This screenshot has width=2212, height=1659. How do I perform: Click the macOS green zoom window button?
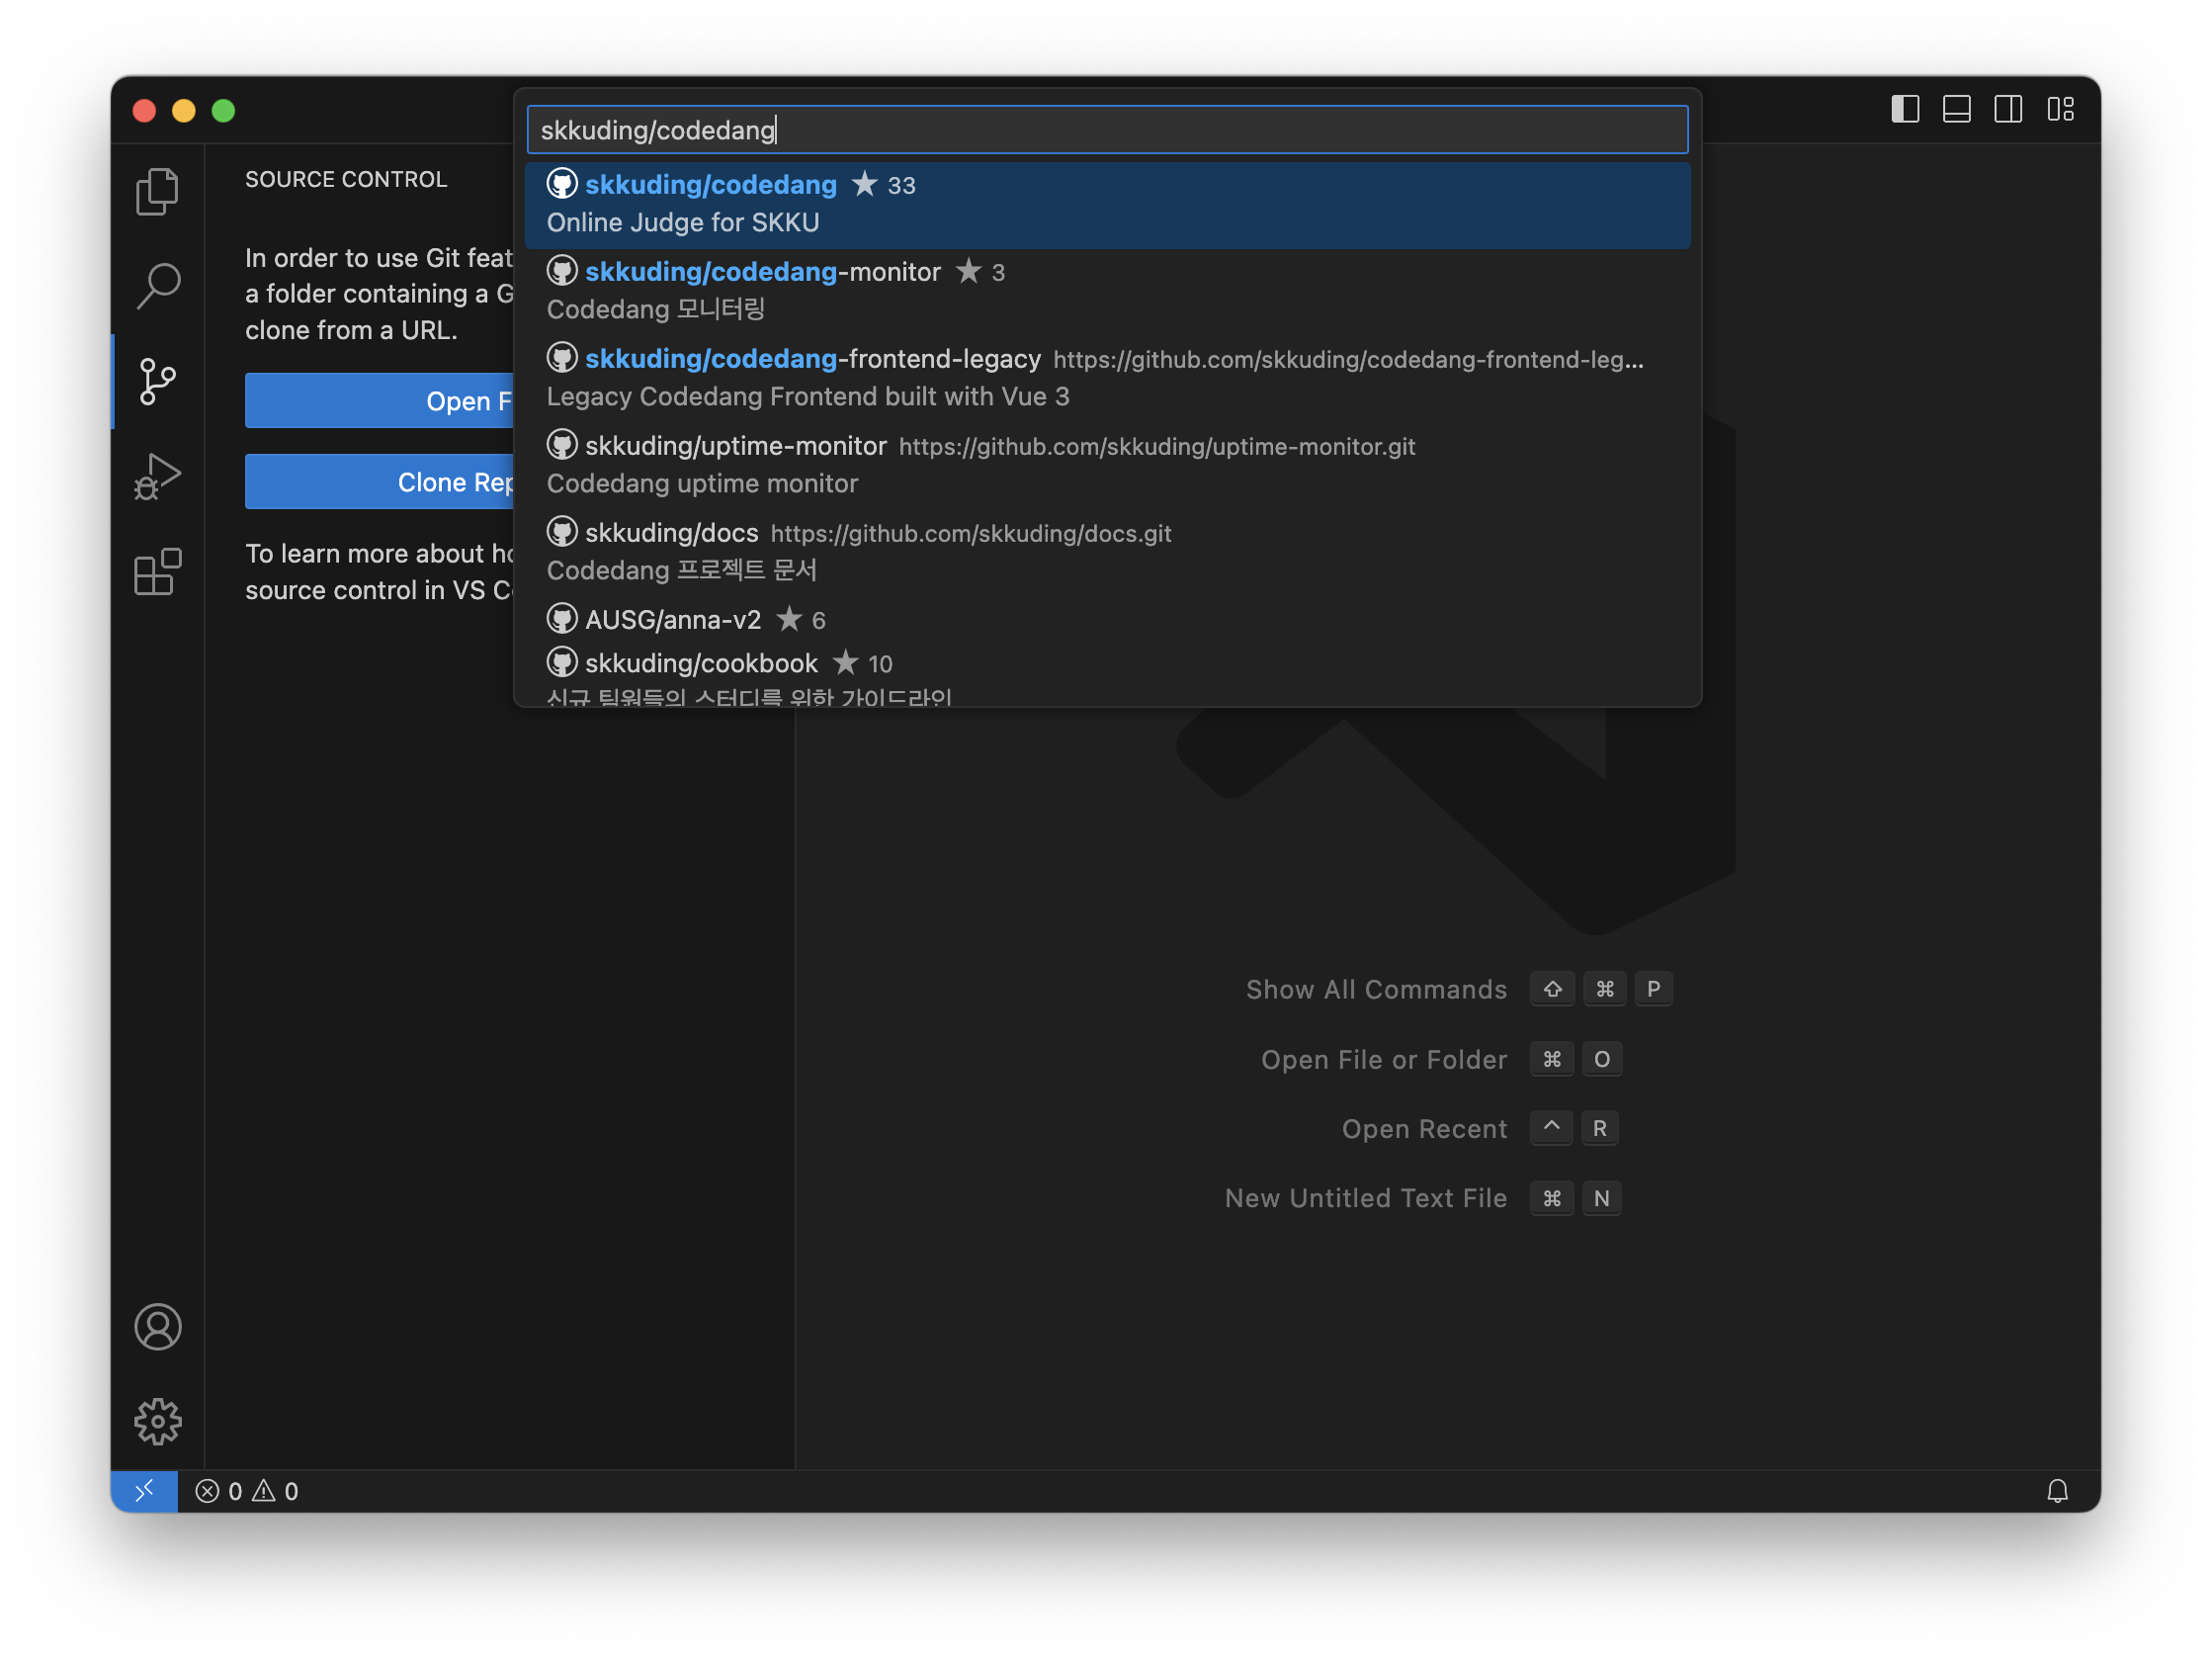pyautogui.click(x=223, y=110)
